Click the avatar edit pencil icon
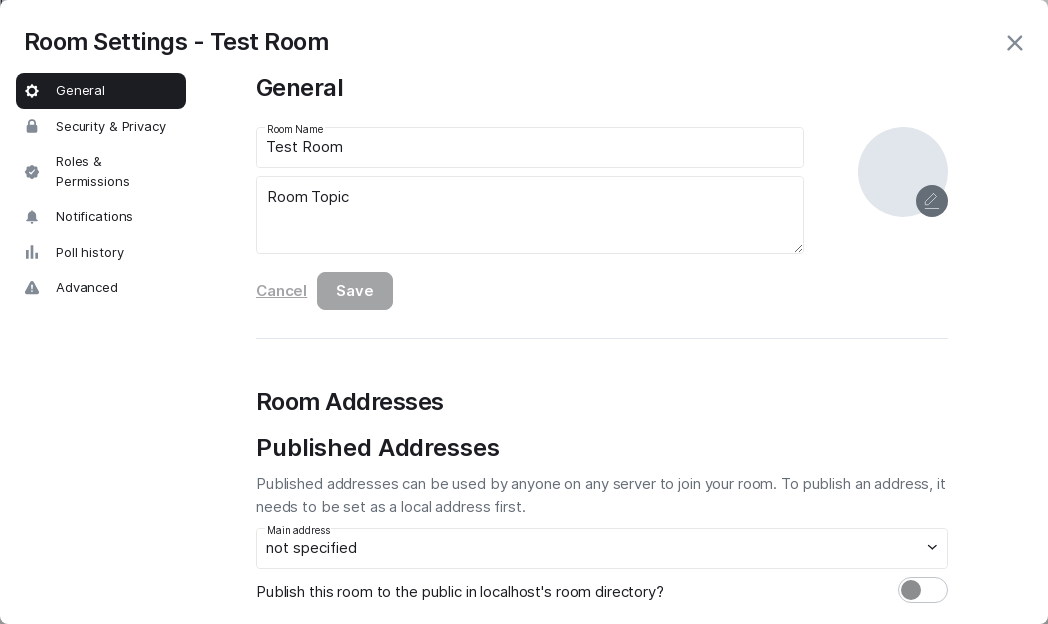The height and width of the screenshot is (624, 1048). click(931, 201)
